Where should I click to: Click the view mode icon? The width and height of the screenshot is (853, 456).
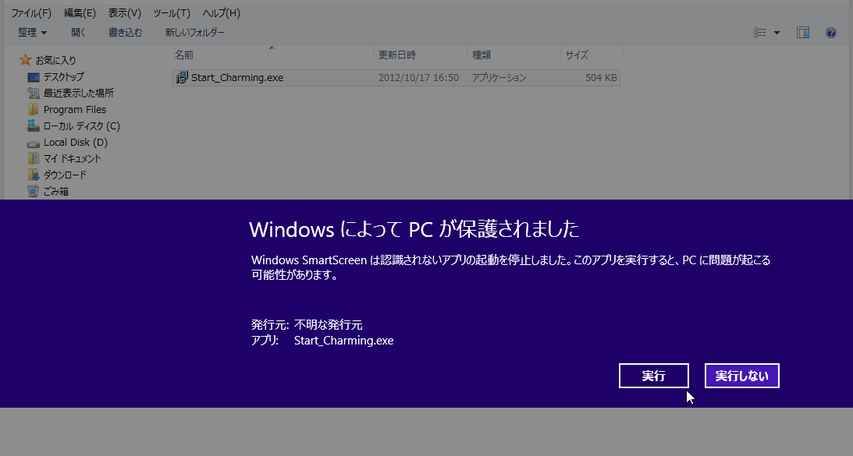(x=759, y=33)
